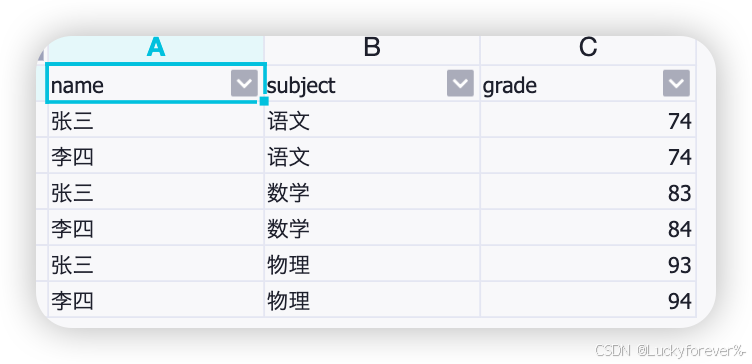
Task: Click the select-all corner triangle
Action: tap(40, 55)
